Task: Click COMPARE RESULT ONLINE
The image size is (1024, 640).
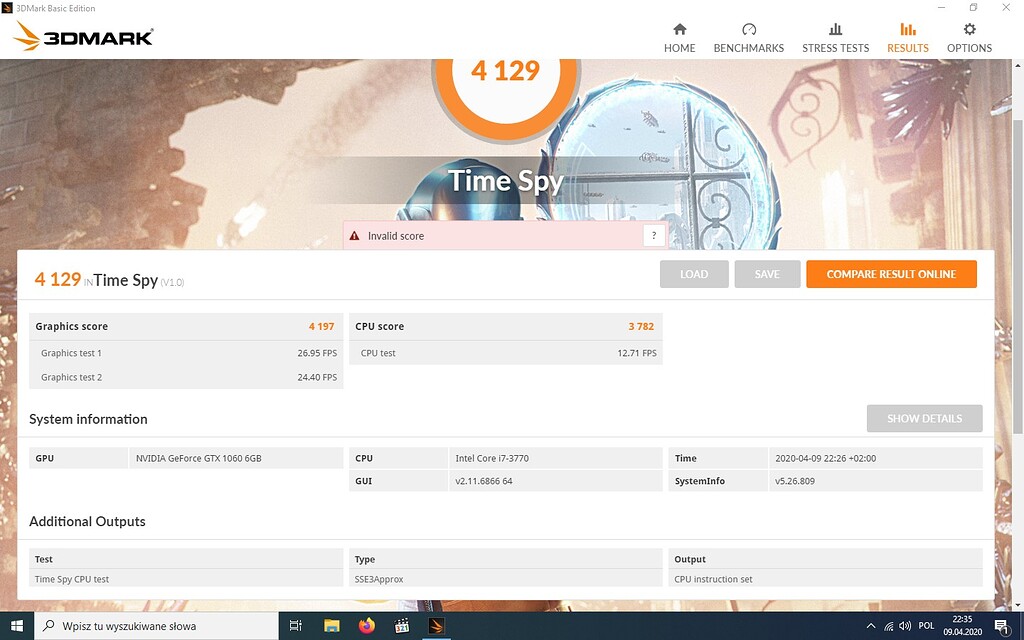Action: coord(891,274)
